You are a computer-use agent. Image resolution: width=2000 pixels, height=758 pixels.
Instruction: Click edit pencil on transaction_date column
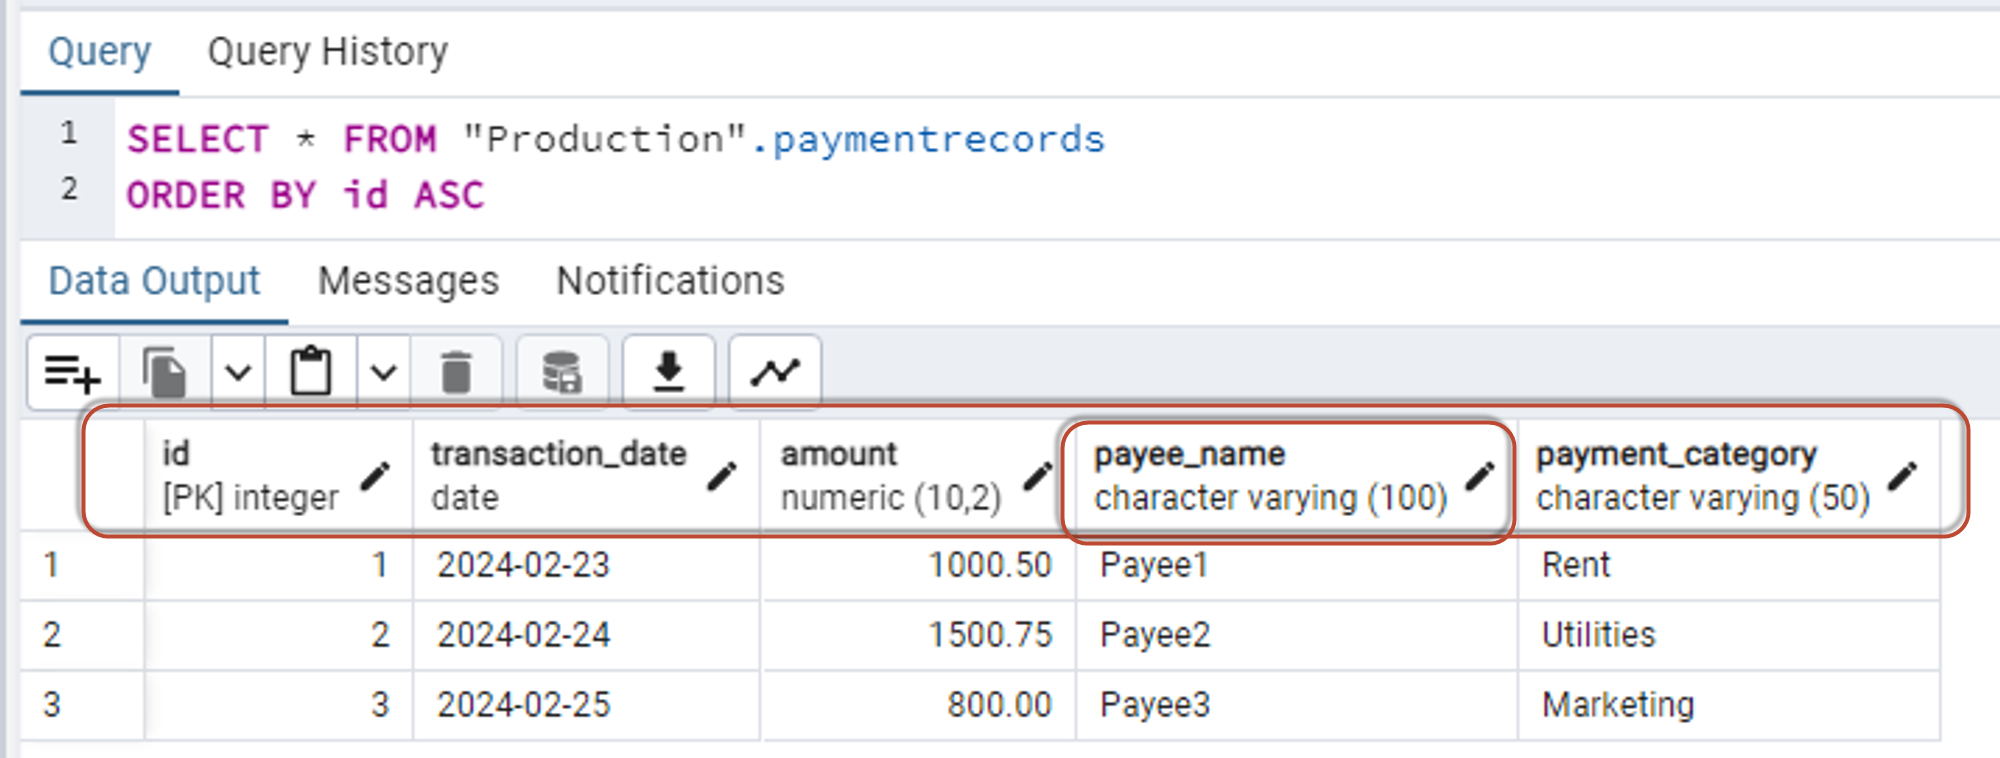[x=721, y=476]
